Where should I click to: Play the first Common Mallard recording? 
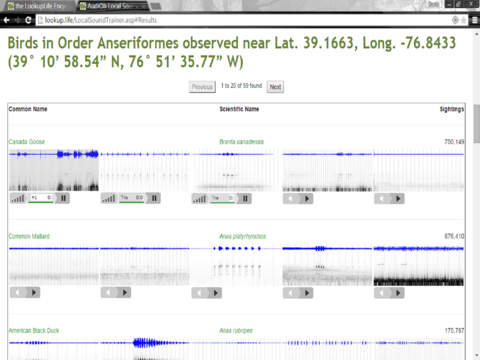point(34,293)
